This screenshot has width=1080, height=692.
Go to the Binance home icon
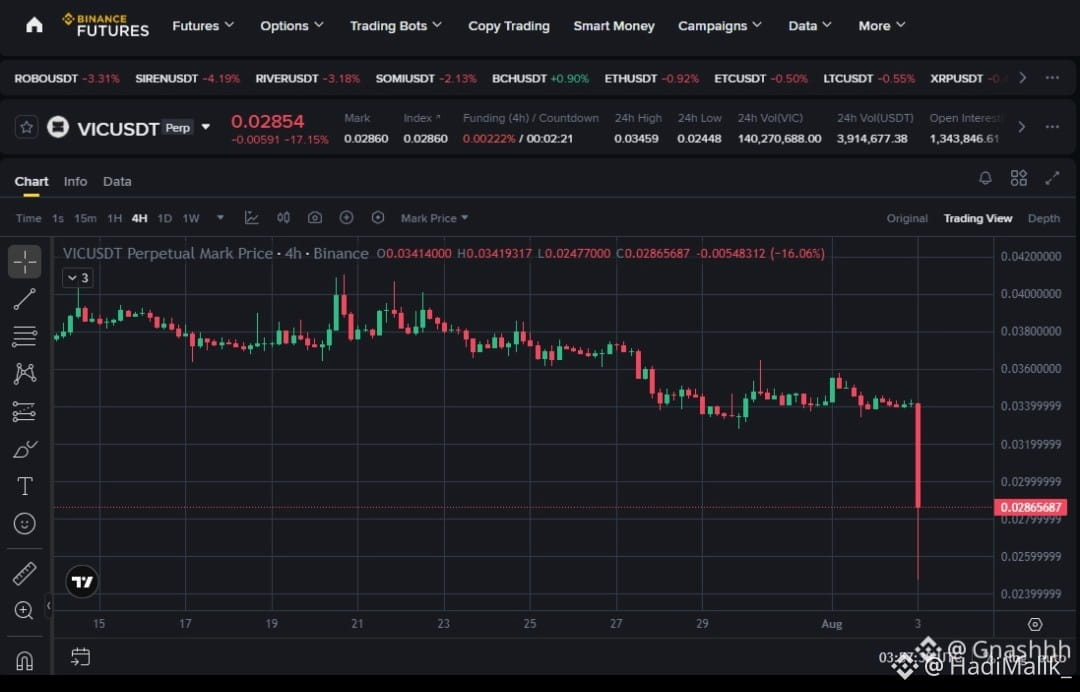(x=34, y=25)
